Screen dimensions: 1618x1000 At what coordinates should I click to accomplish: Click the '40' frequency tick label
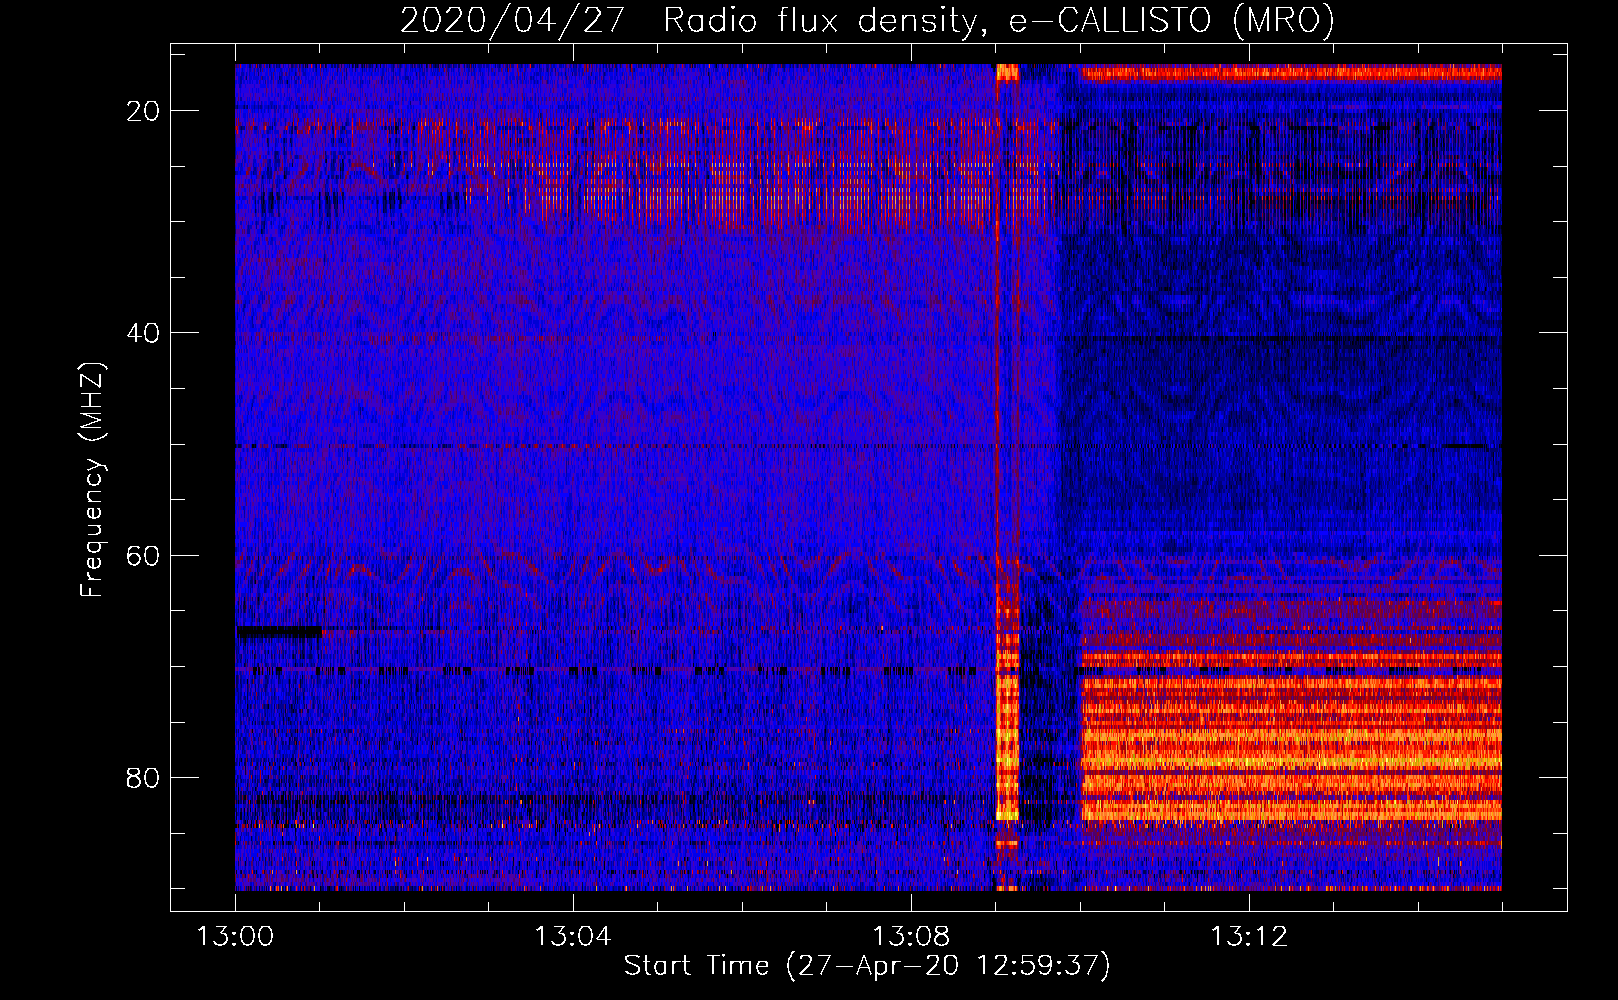pyautogui.click(x=144, y=333)
